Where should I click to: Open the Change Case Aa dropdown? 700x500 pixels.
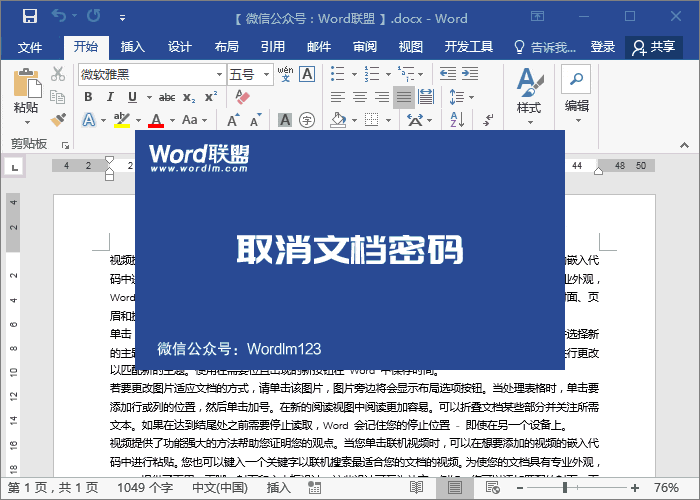pyautogui.click(x=195, y=120)
